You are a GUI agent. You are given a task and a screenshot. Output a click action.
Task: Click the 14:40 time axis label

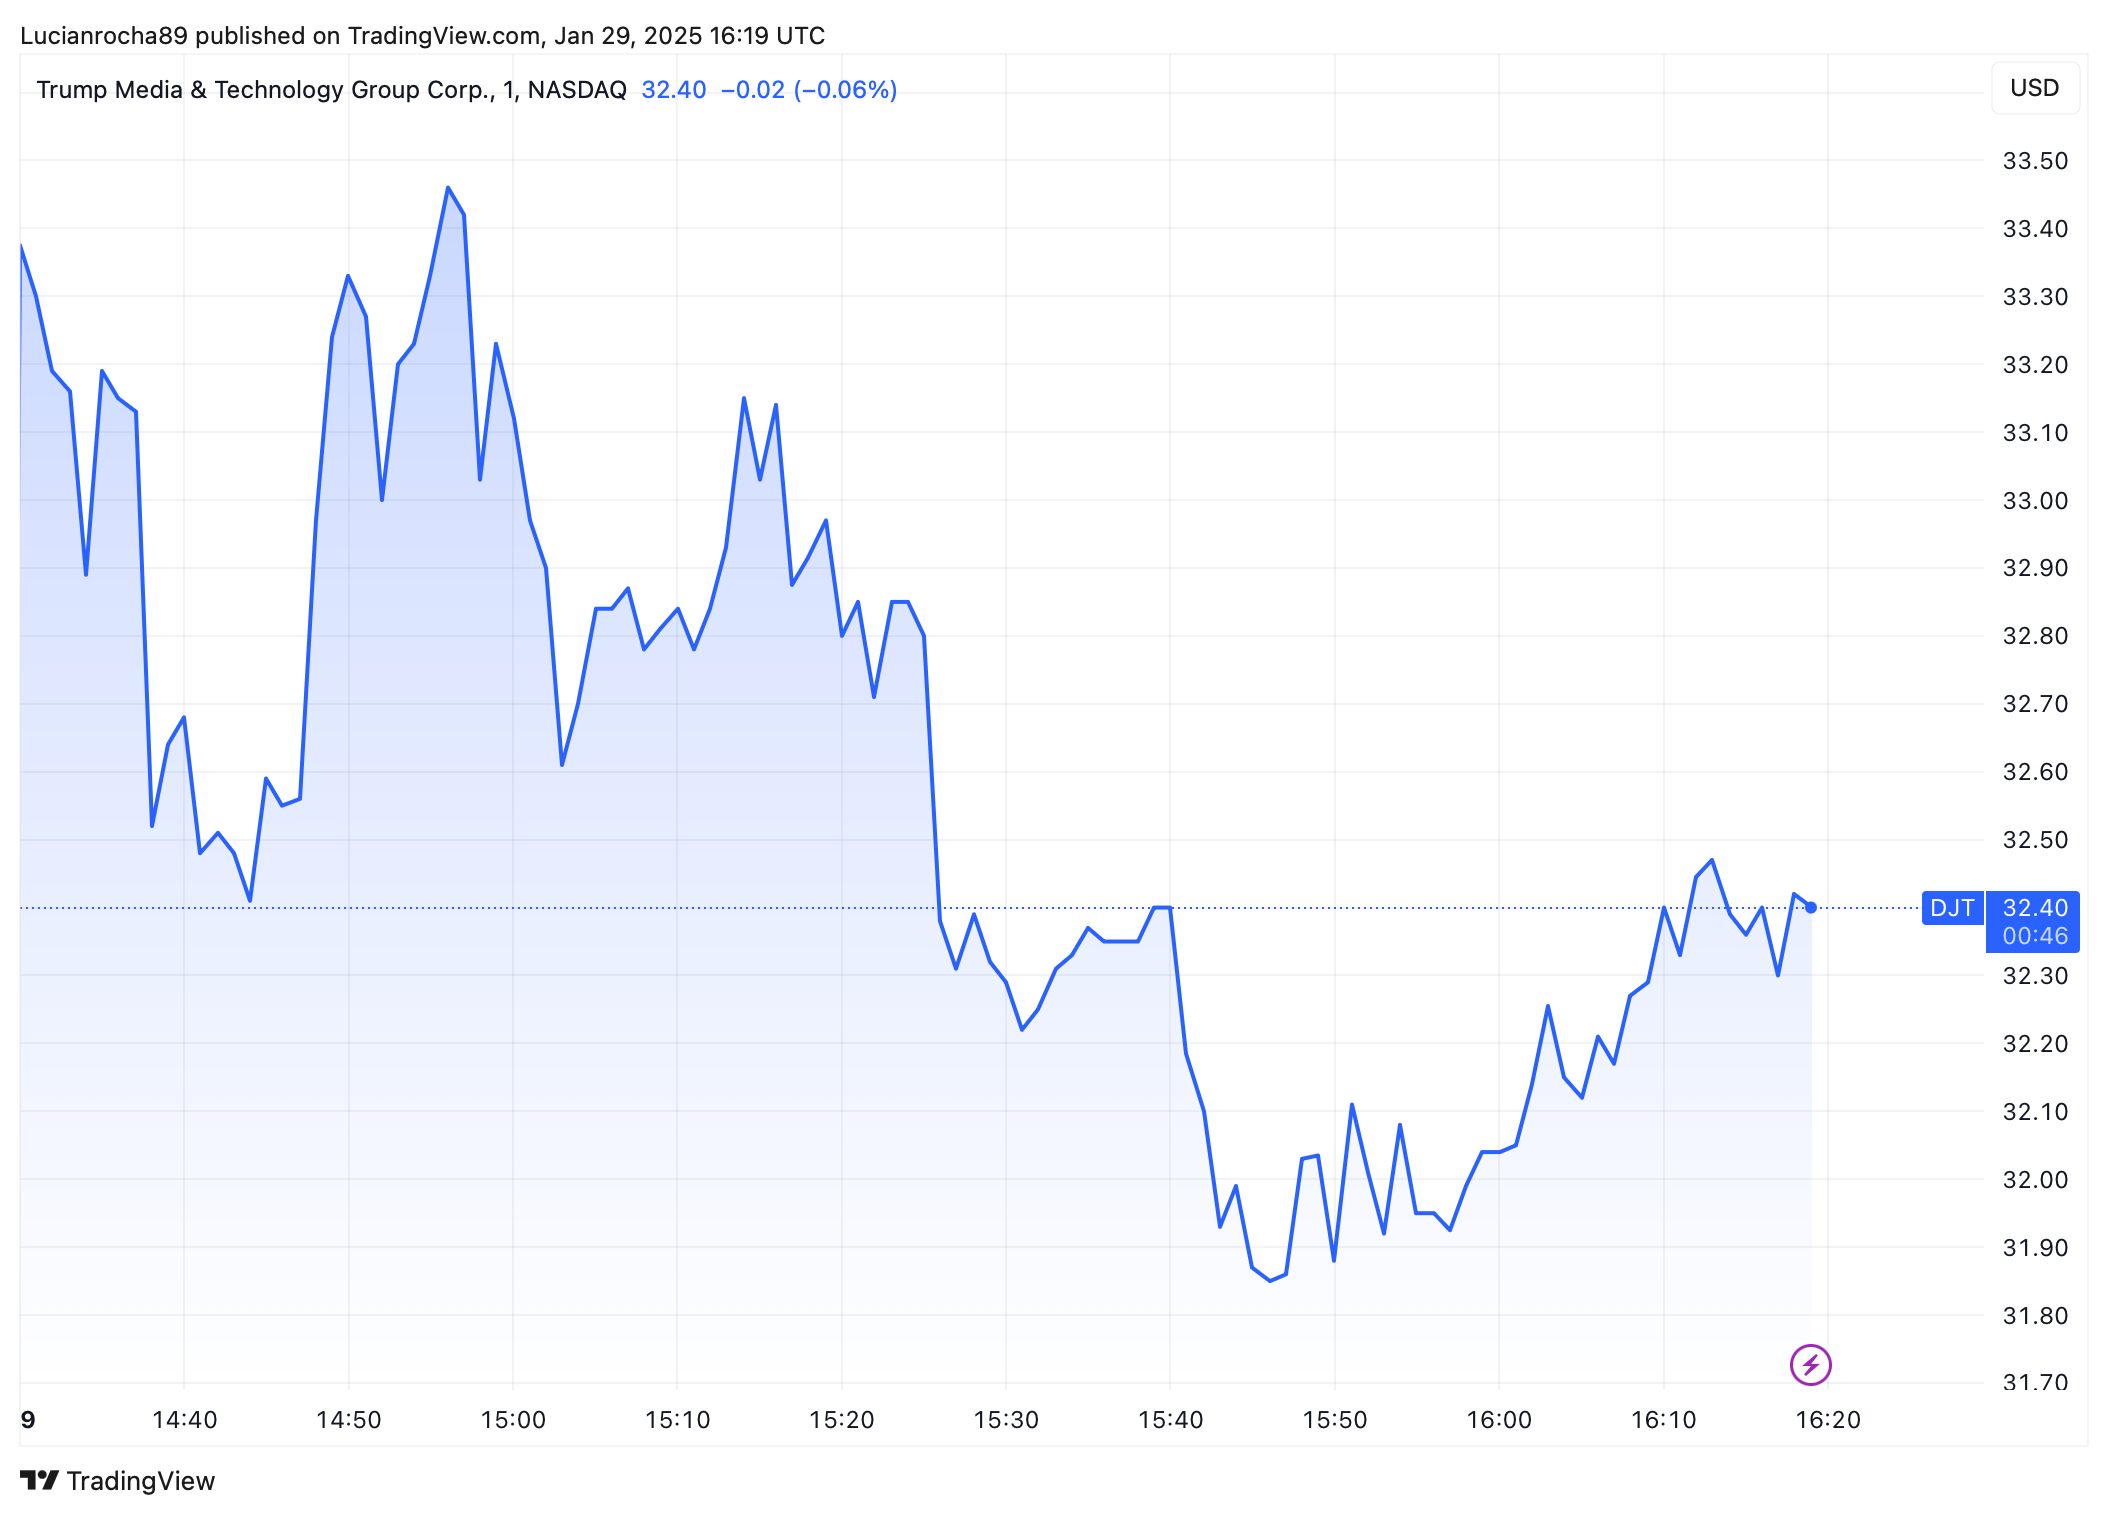click(184, 1420)
